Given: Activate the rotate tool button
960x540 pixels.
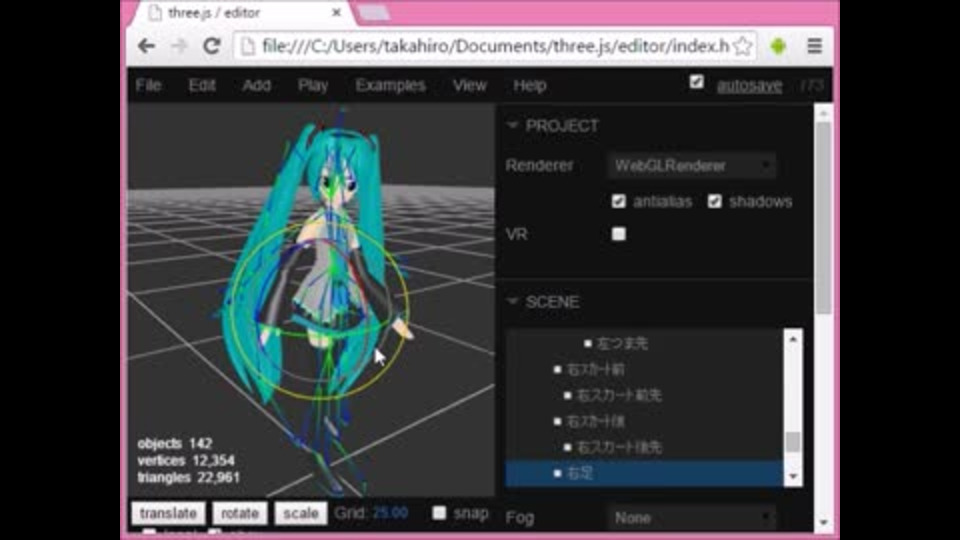Looking at the screenshot, I should click(x=240, y=513).
